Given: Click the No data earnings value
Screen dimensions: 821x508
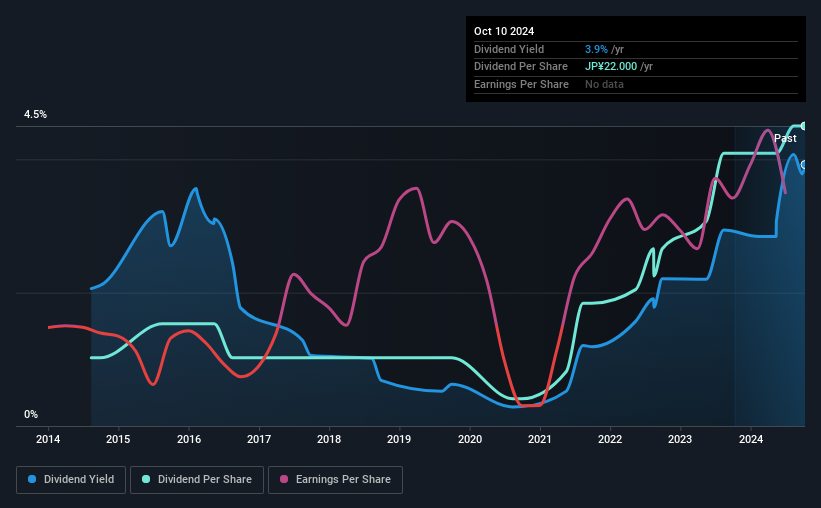Looking at the screenshot, I should (x=604, y=84).
